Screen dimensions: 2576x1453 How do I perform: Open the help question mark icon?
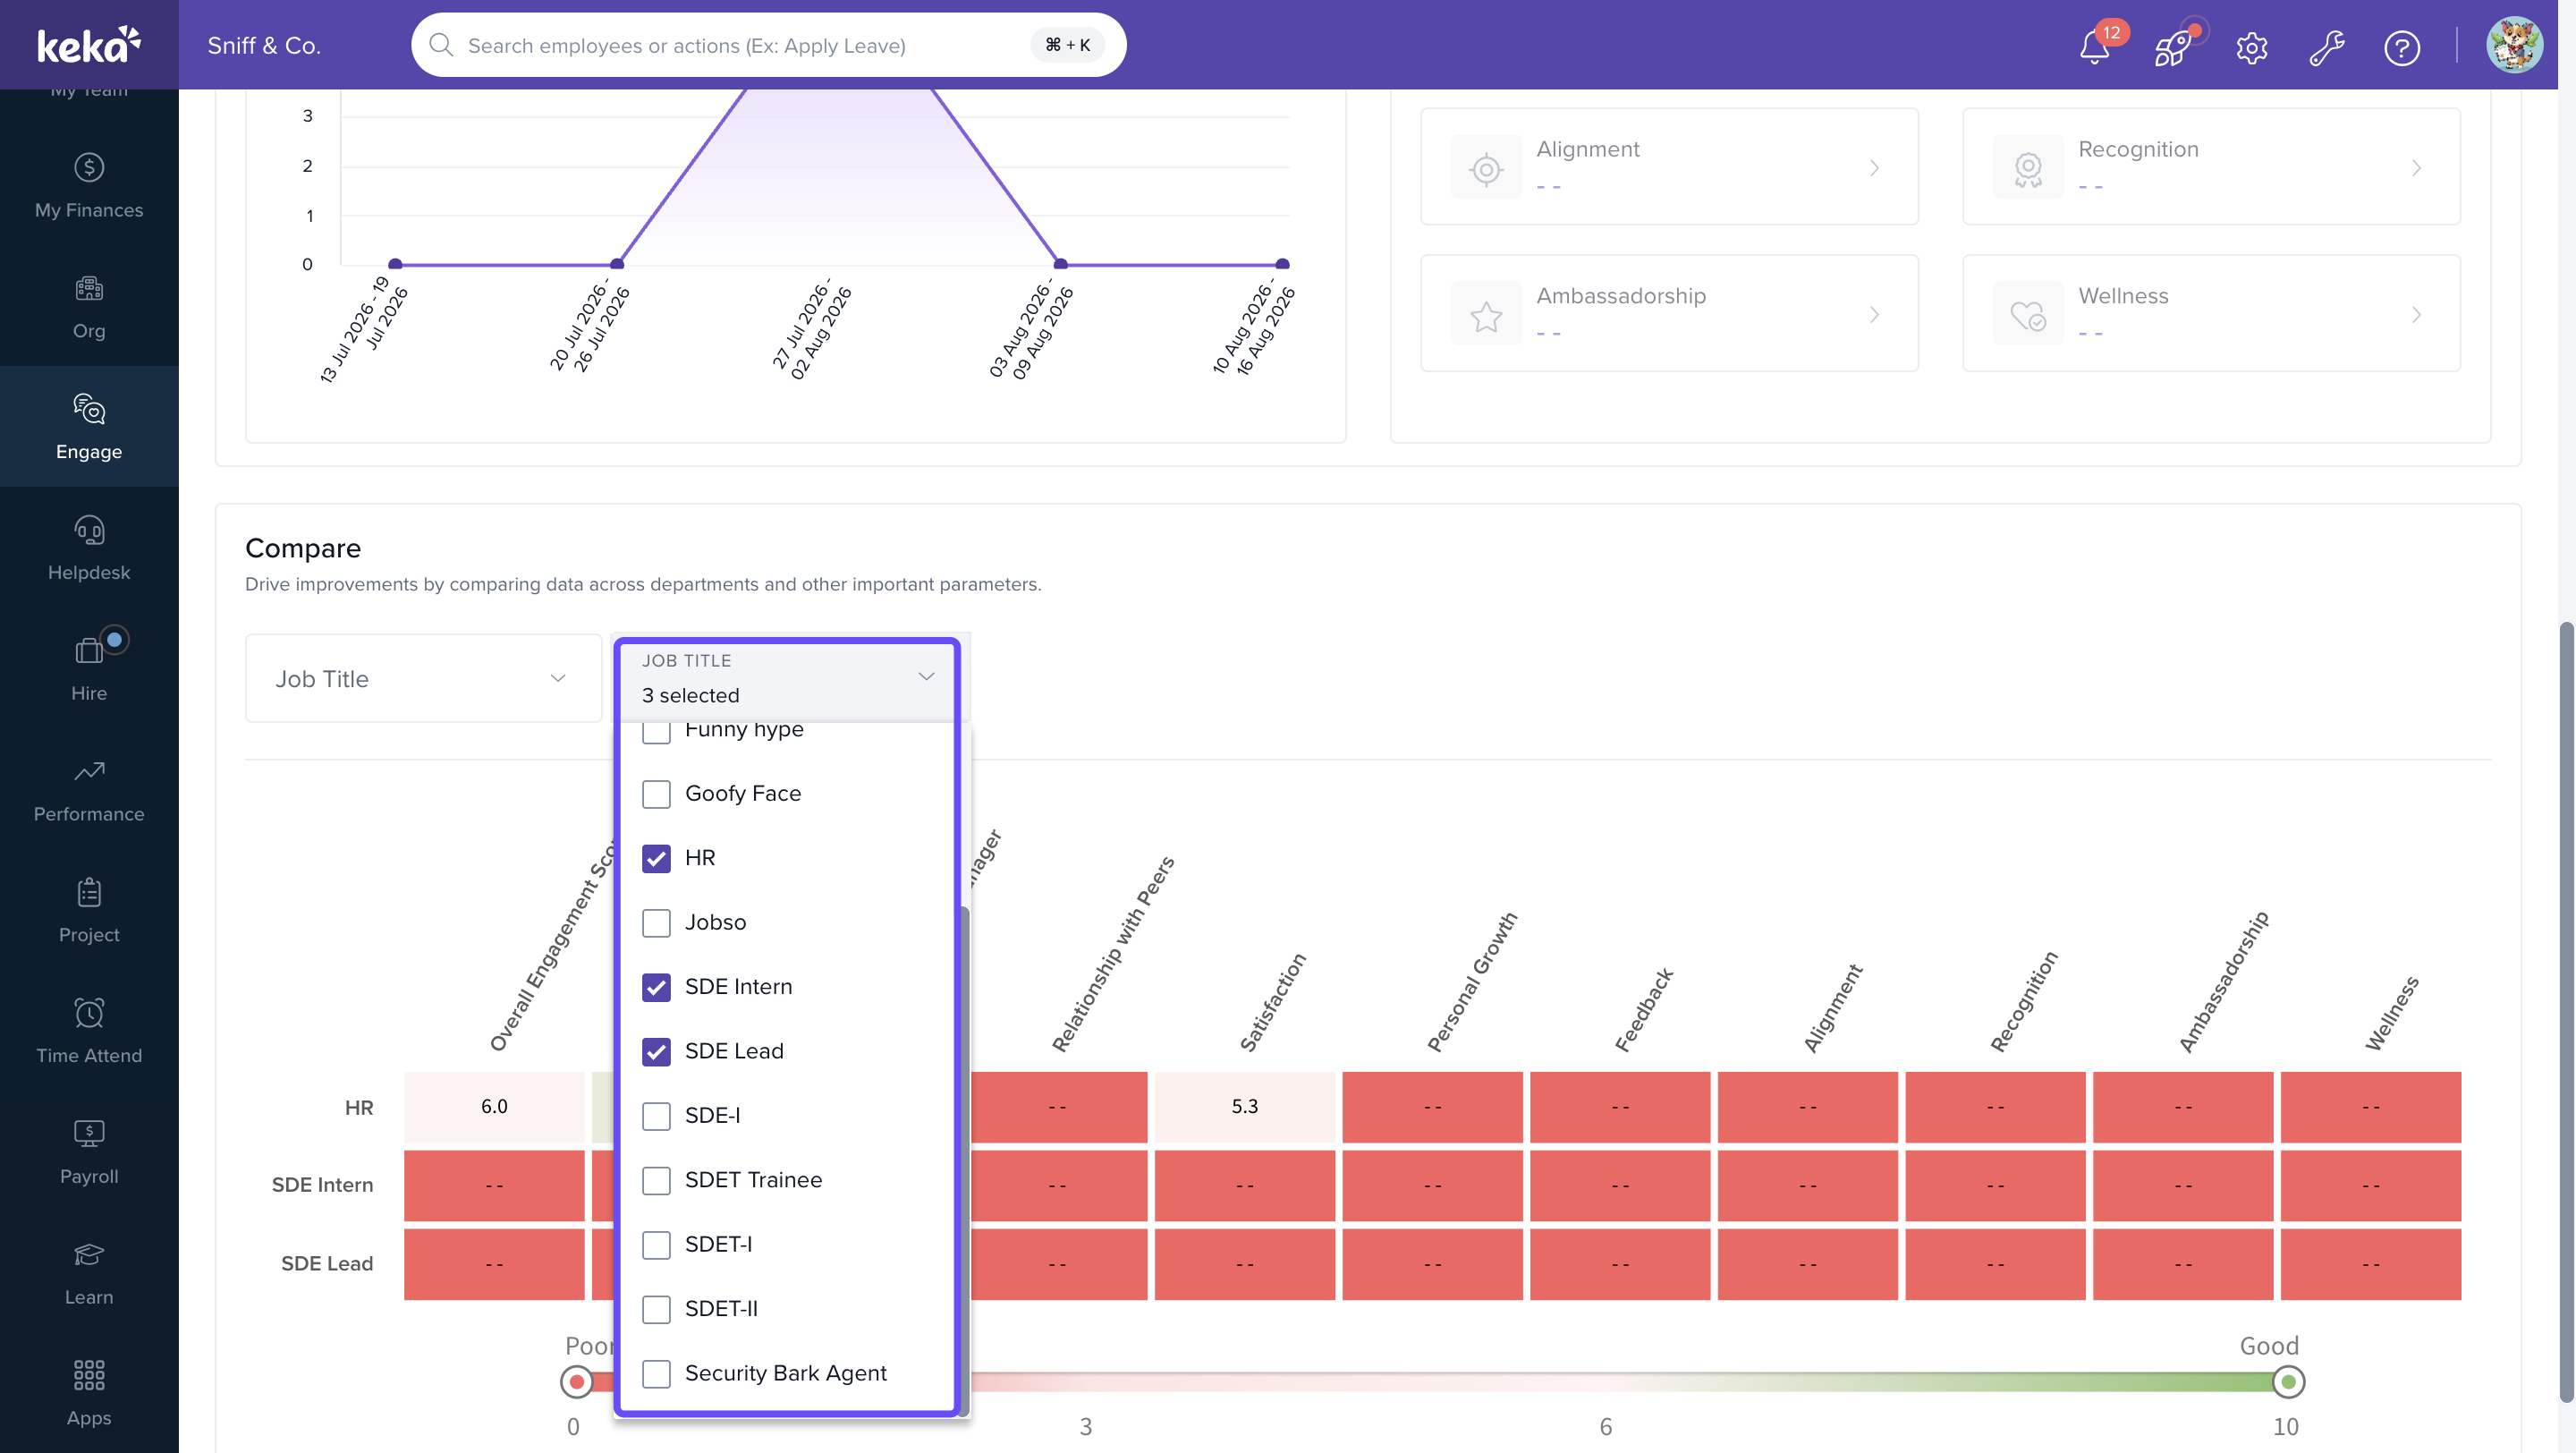(2402, 47)
